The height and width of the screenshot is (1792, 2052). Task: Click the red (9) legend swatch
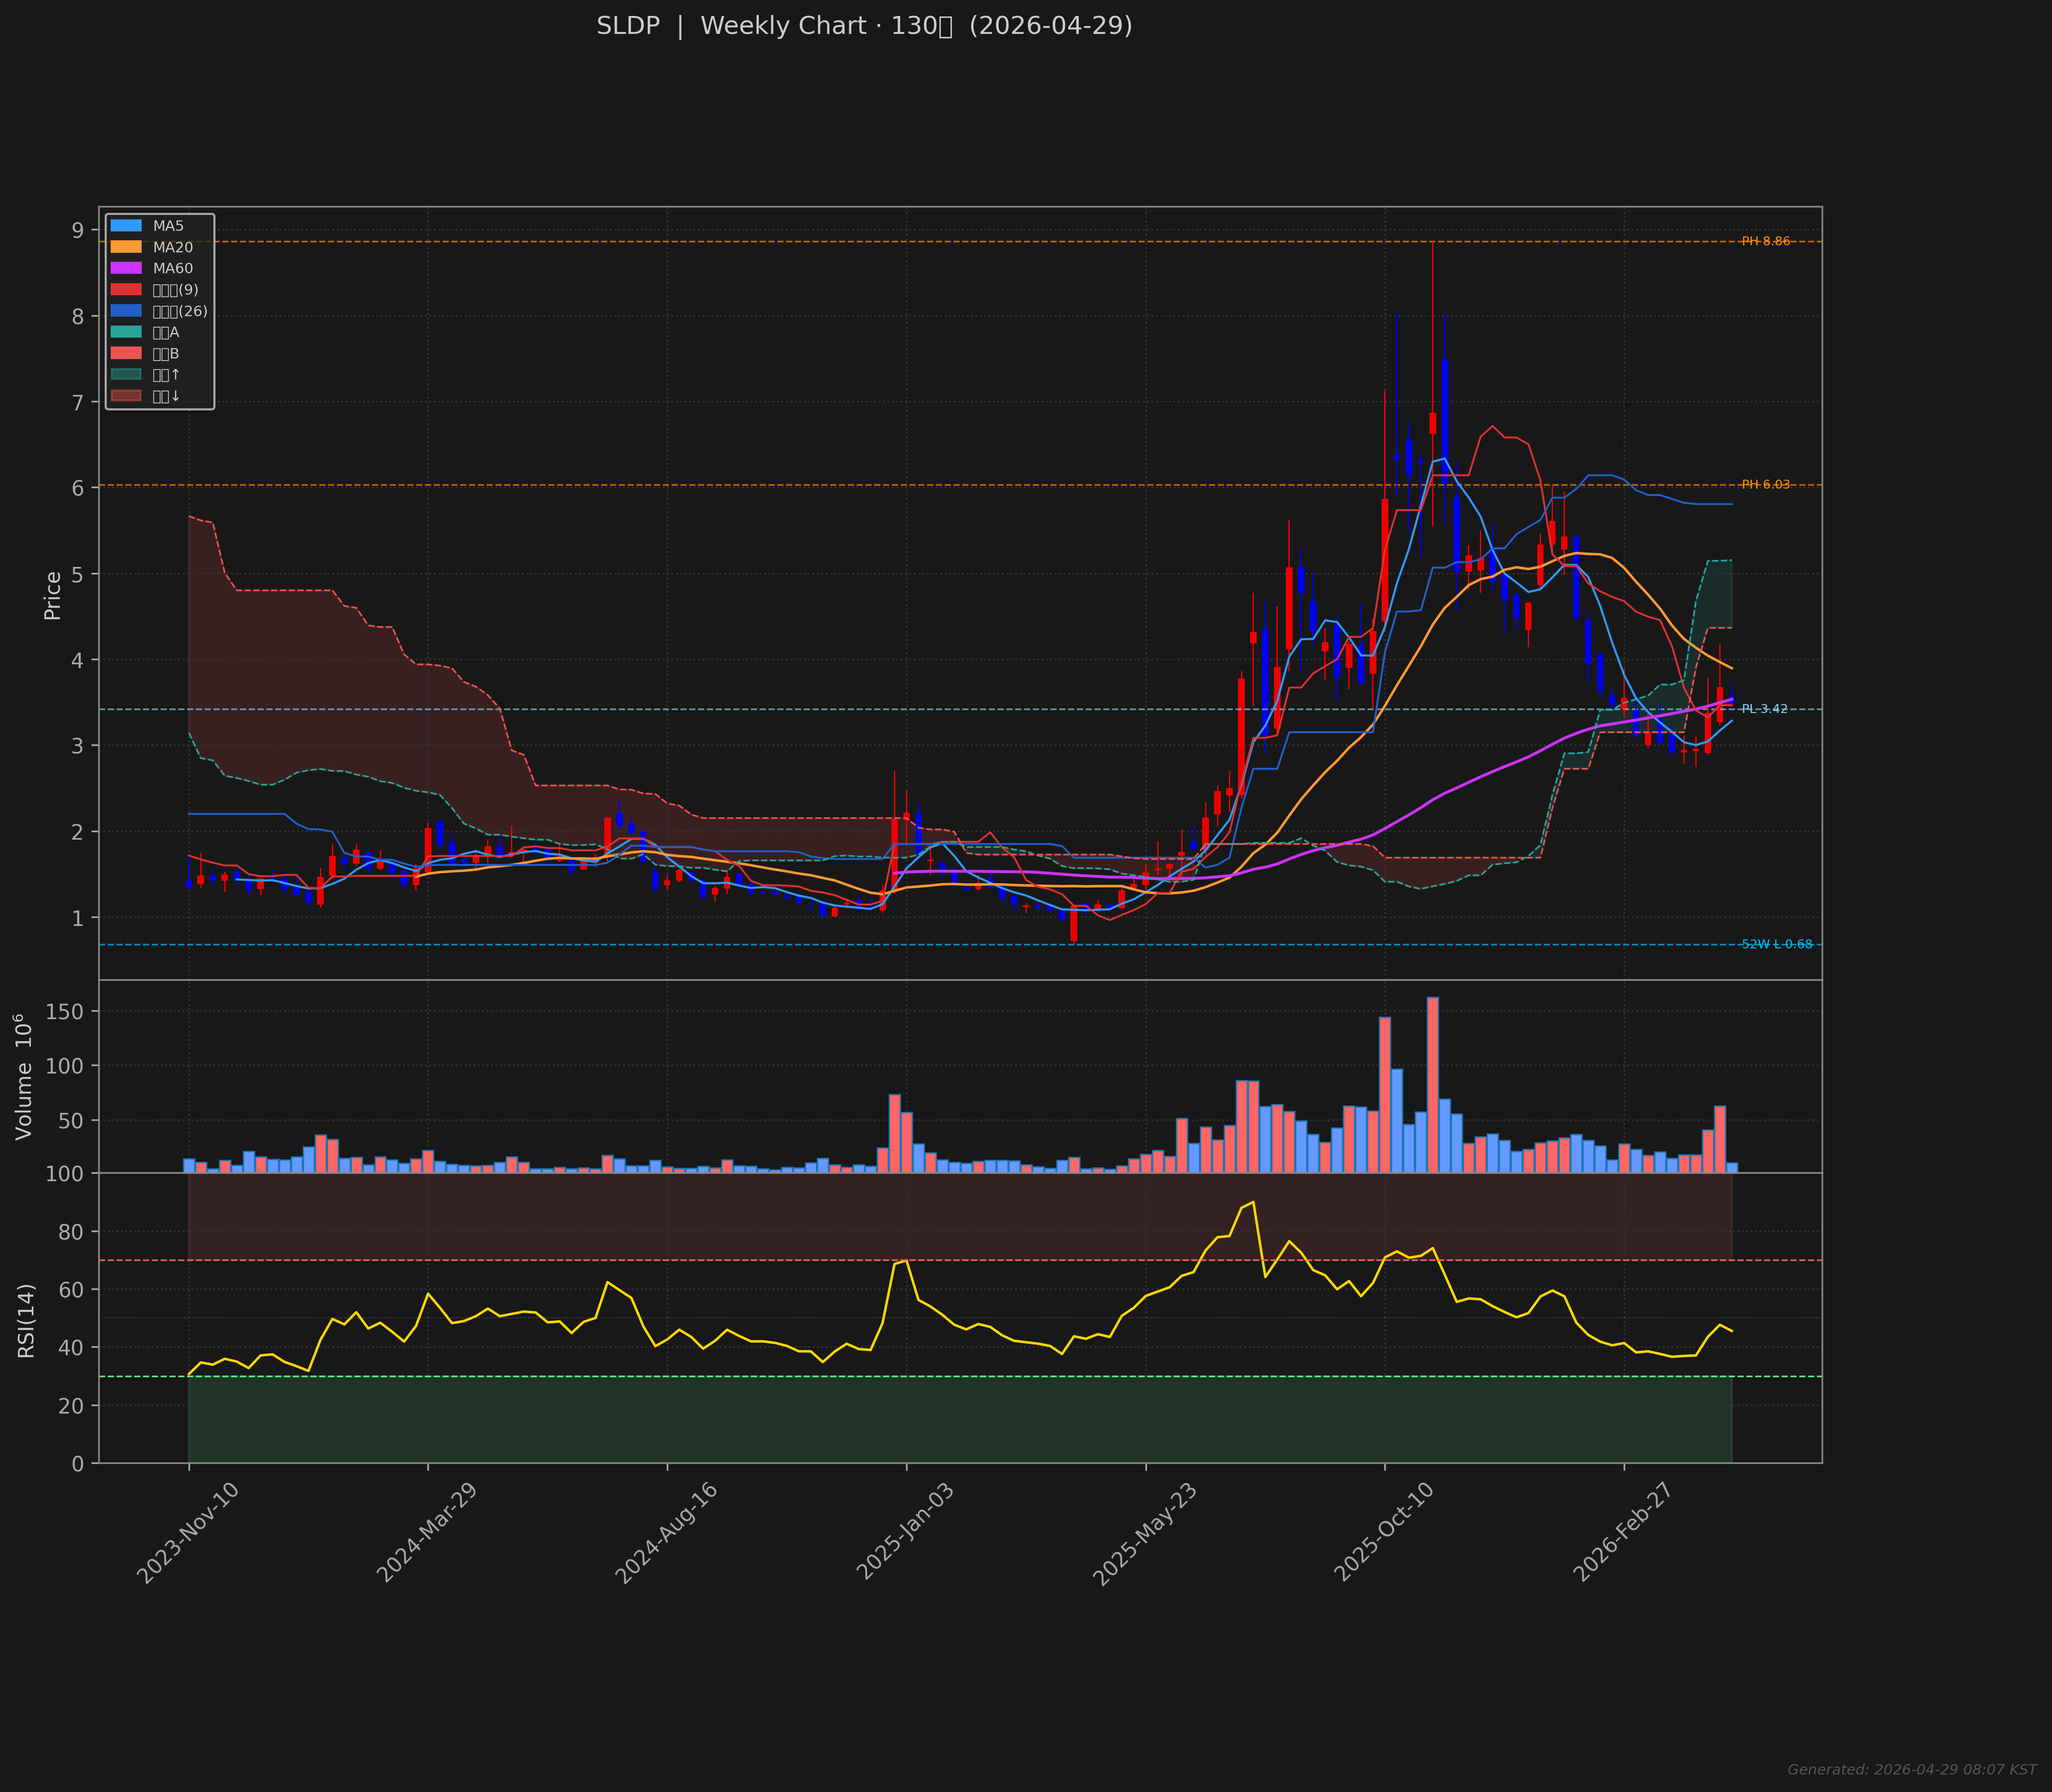(126, 290)
